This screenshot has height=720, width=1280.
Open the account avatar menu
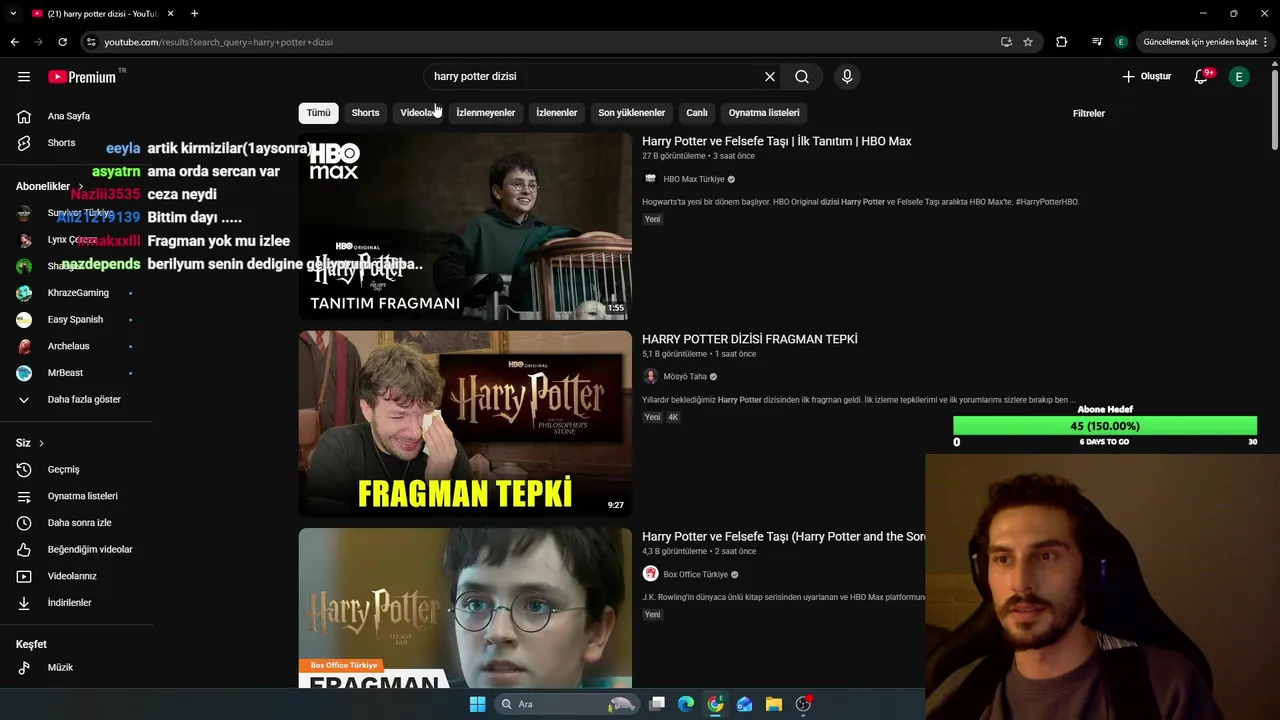(x=1239, y=77)
